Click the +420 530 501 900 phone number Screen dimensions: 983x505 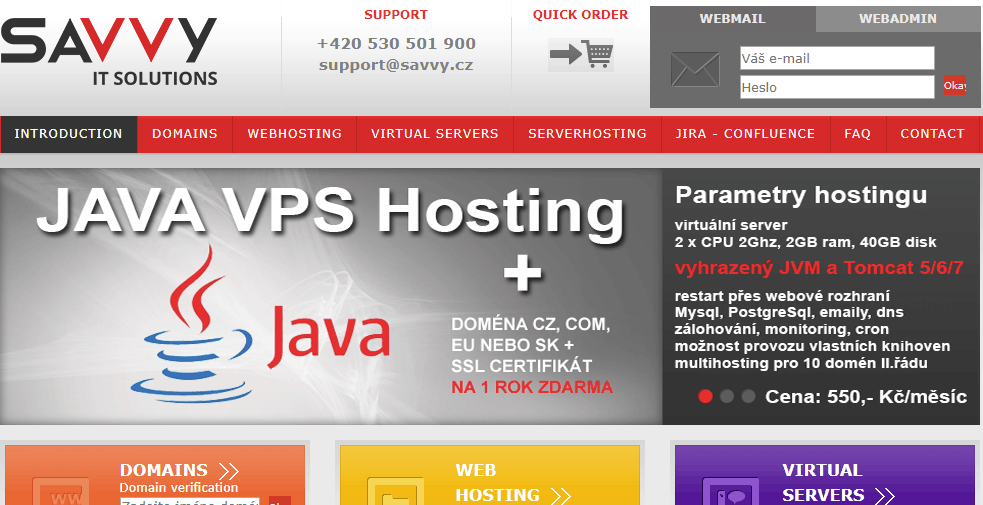pos(396,44)
